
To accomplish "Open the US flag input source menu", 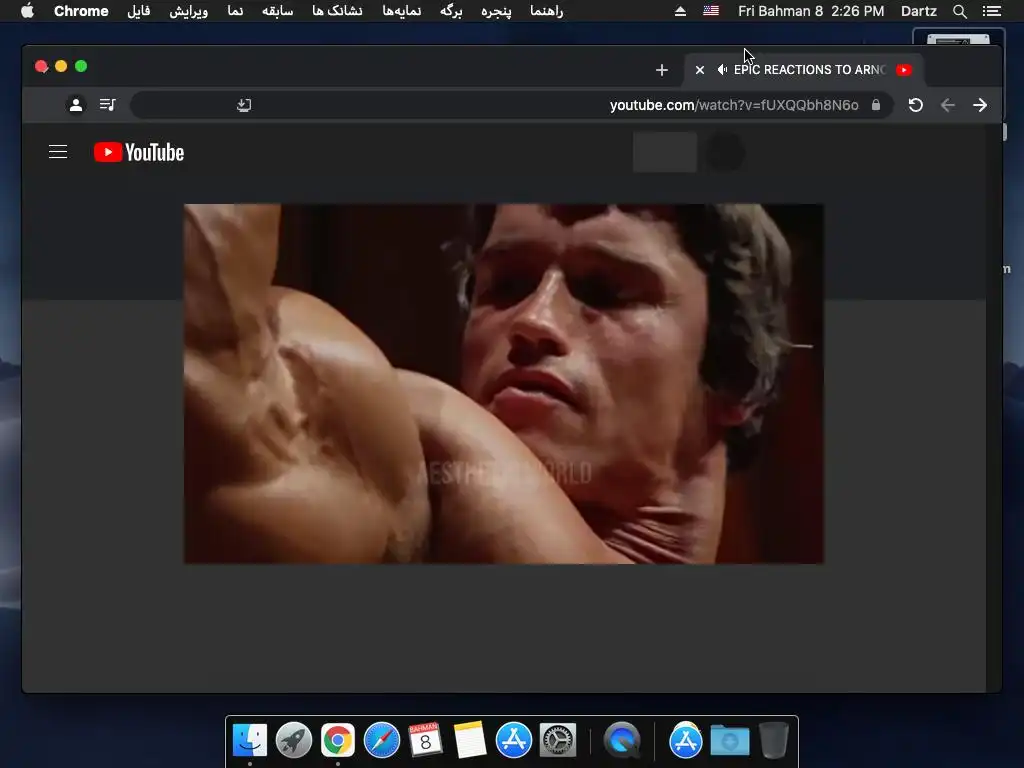I will pyautogui.click(x=711, y=11).
